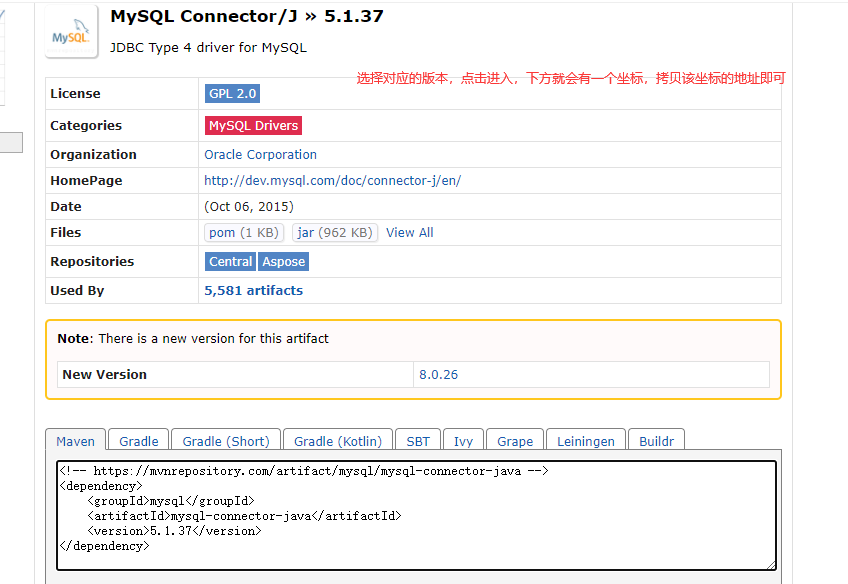
Task: Click the MySQL logo thumbnail
Action: (x=71, y=31)
